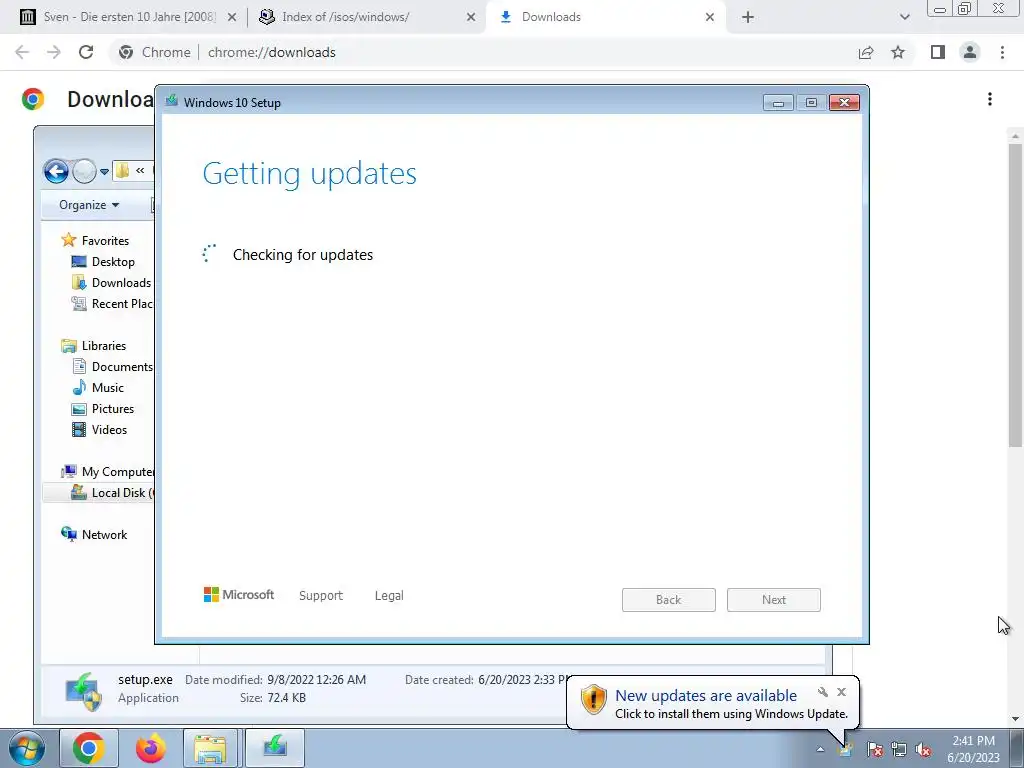The image size is (1024, 768).
Task: Open new tab with plus button
Action: pyautogui.click(x=748, y=17)
